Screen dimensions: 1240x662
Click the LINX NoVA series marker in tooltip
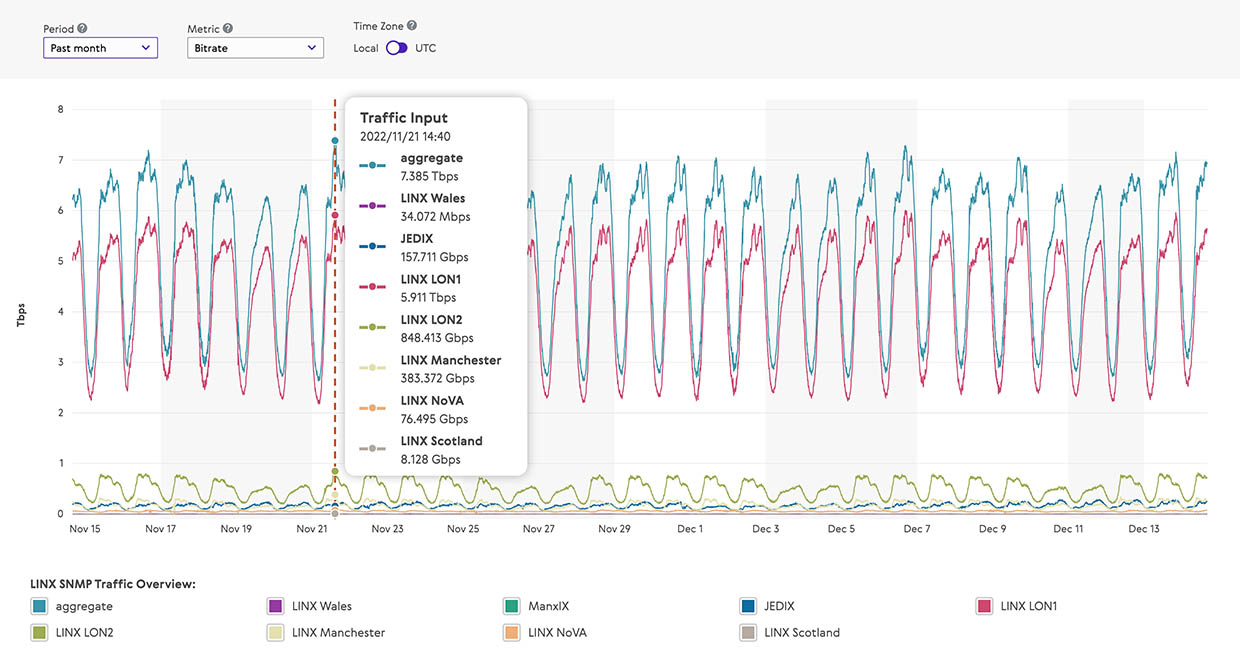(x=372, y=407)
